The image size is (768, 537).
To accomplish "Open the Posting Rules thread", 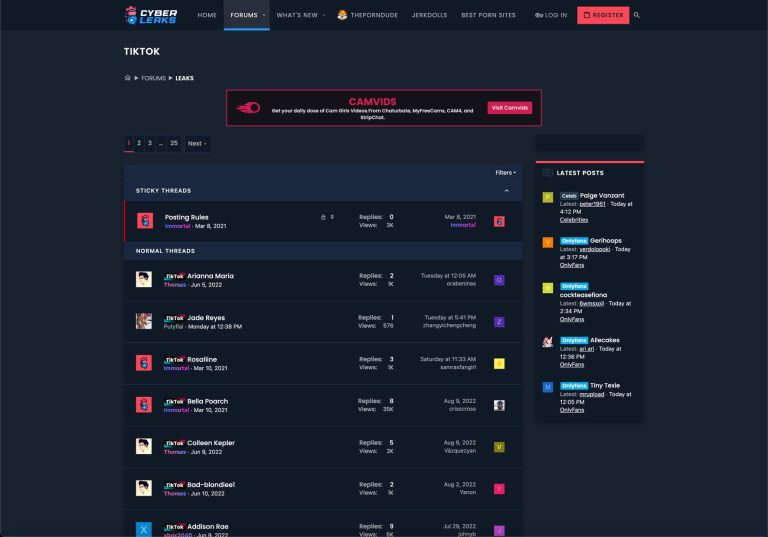I will (x=186, y=217).
